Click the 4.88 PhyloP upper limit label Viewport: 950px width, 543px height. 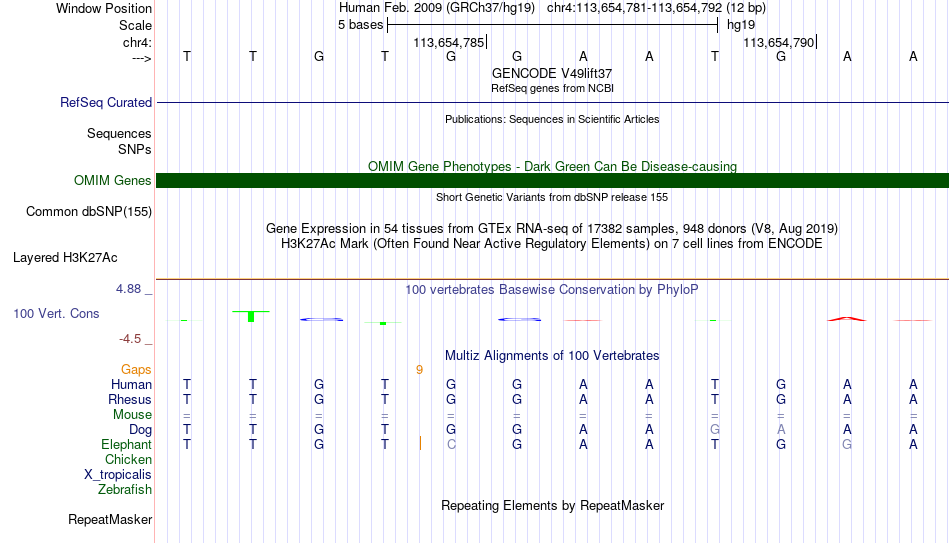(x=129, y=289)
